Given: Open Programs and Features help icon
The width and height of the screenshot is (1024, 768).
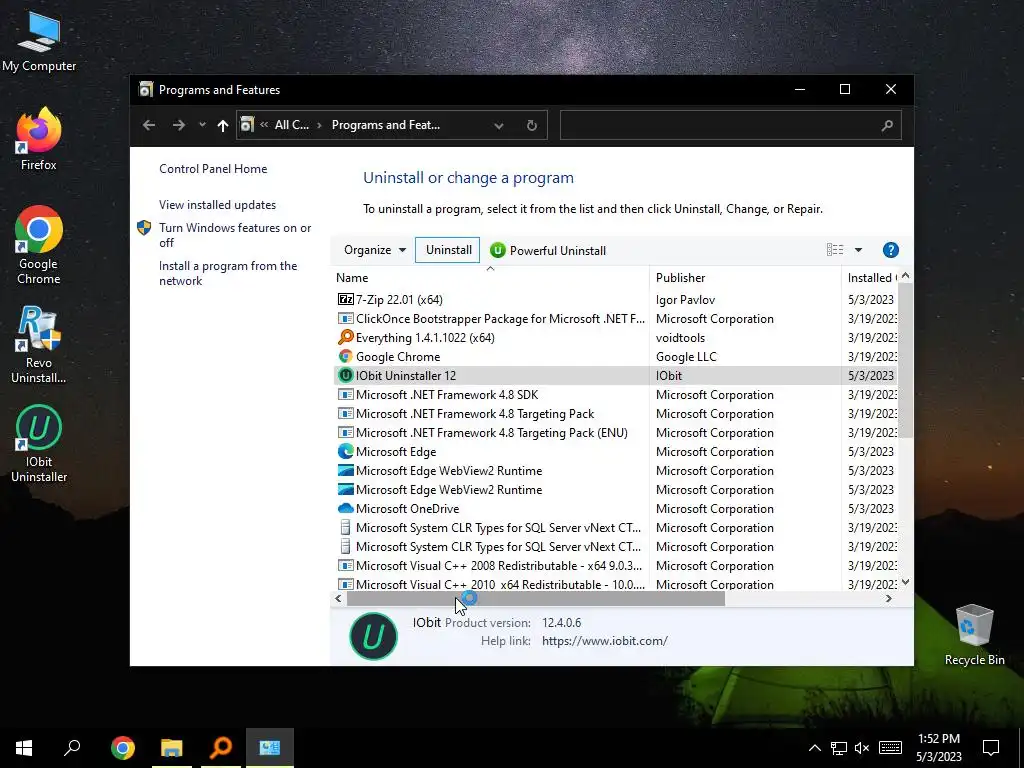Looking at the screenshot, I should (890, 250).
